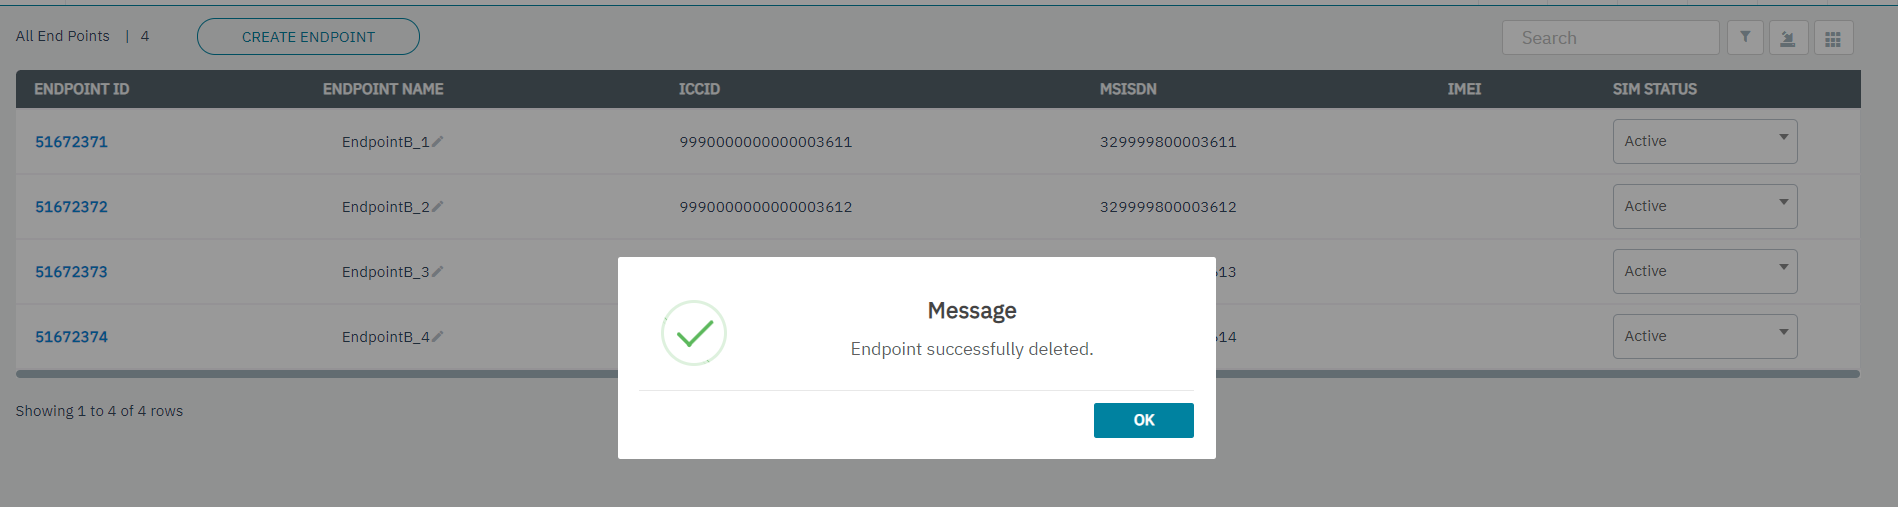Expand SIM status dropdown for endpoint 51672374
Image resolution: width=1898 pixels, height=507 pixels.
pyautogui.click(x=1704, y=337)
